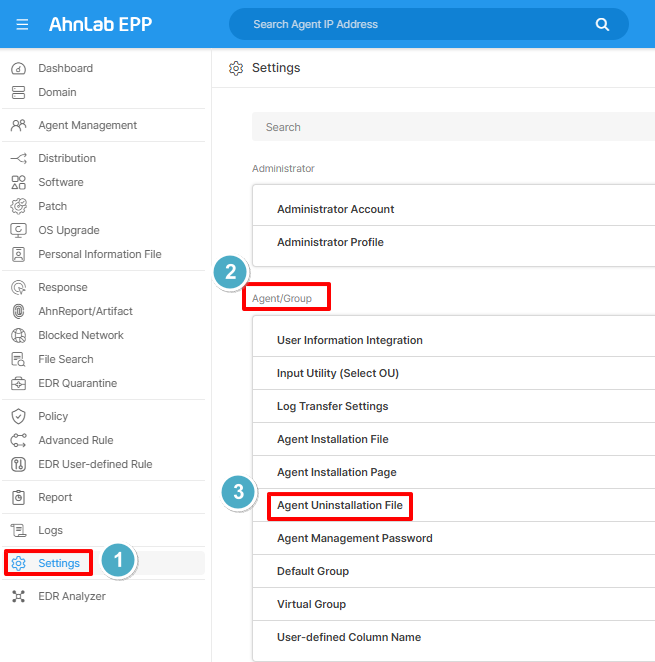
Task: Select EDR User-defined Rule item
Action: (95, 465)
